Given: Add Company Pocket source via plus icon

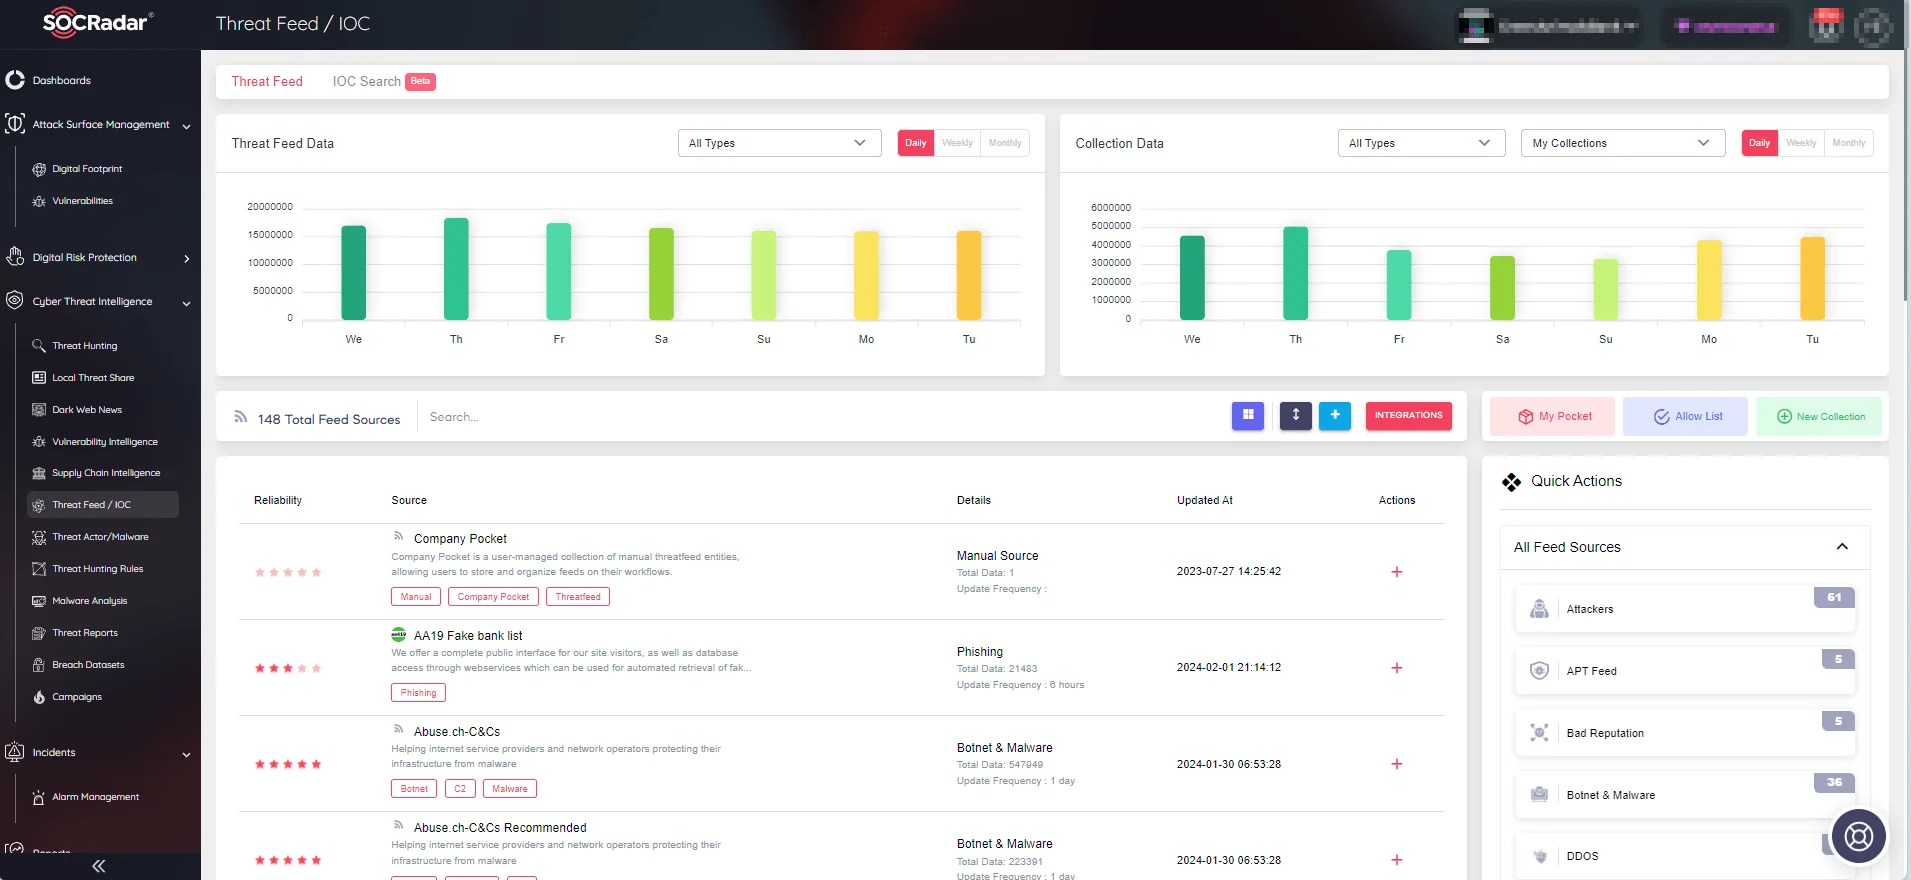Looking at the screenshot, I should pyautogui.click(x=1397, y=572).
